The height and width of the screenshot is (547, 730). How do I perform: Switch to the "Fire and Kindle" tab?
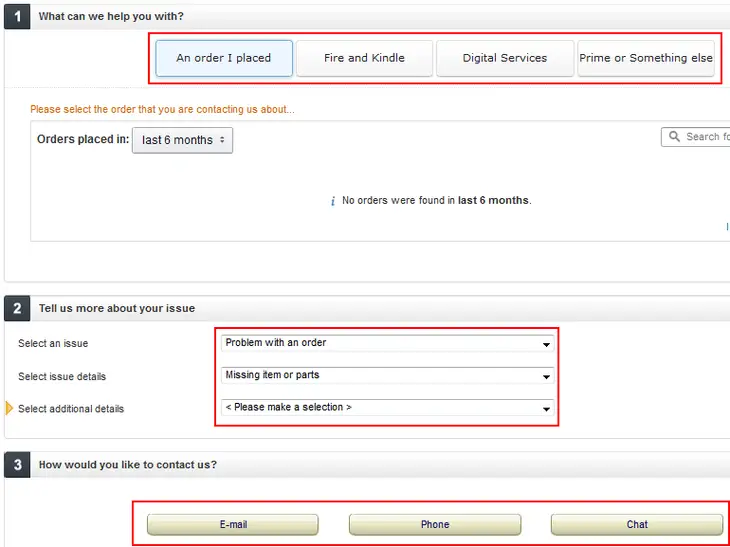pyautogui.click(x=364, y=58)
